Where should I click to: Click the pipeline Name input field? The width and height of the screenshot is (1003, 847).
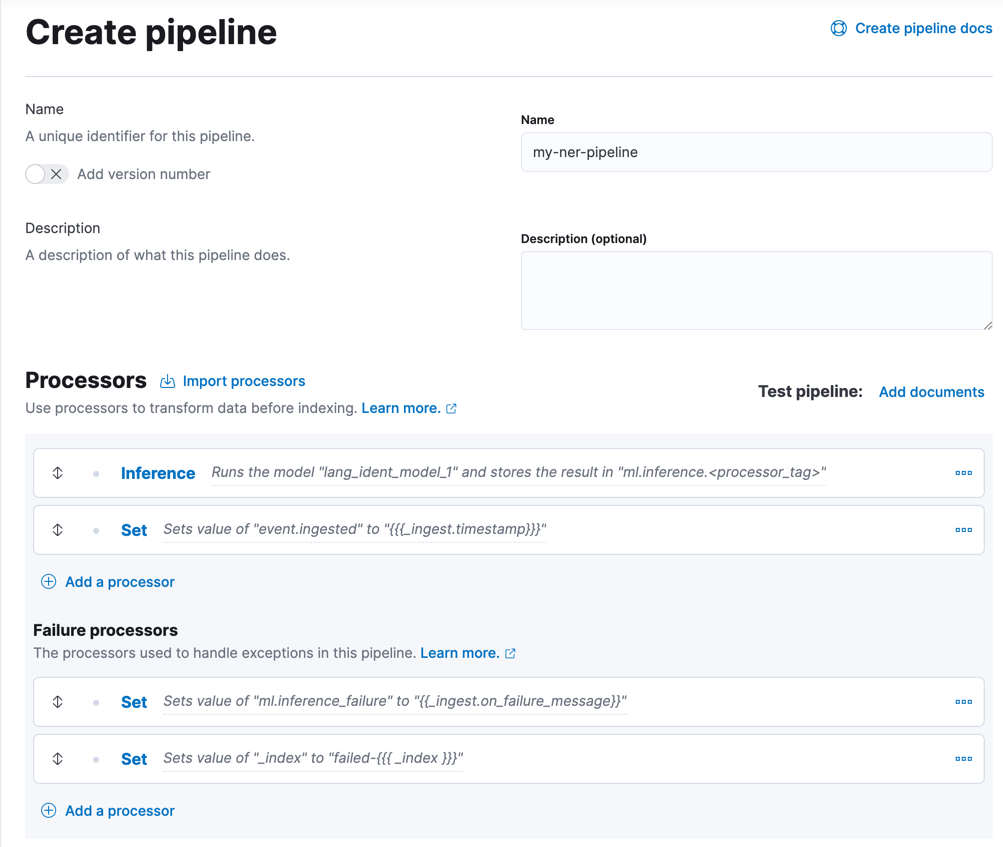point(755,152)
